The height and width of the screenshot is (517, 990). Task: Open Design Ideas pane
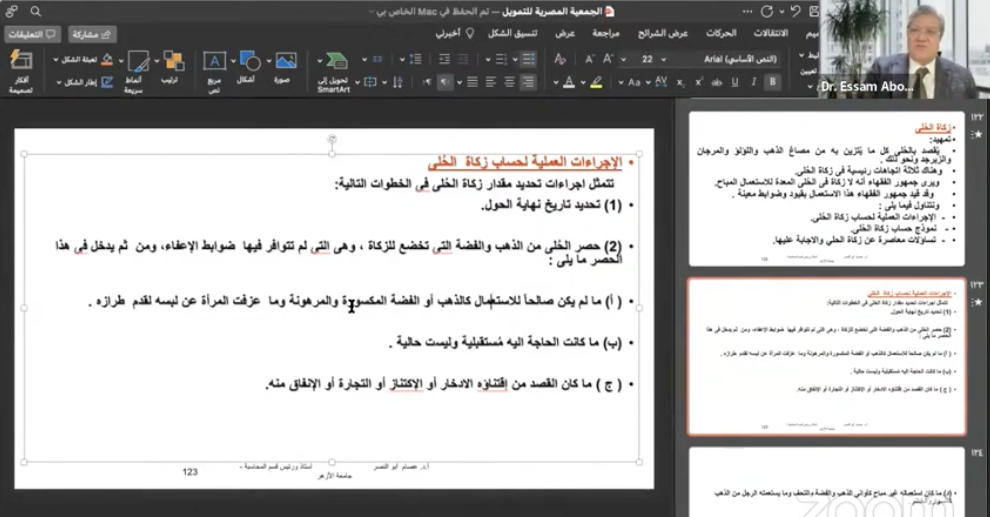(x=21, y=71)
